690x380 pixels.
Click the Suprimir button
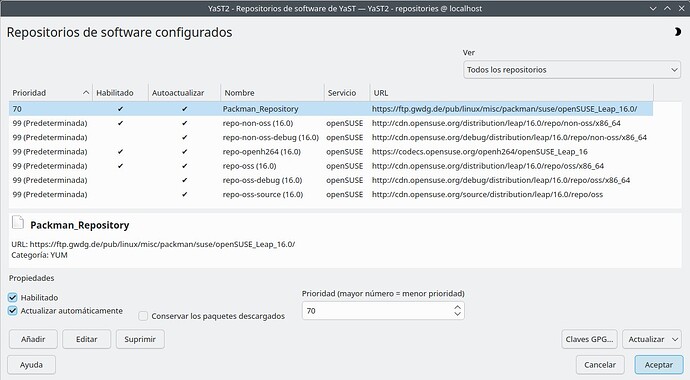[x=140, y=339]
